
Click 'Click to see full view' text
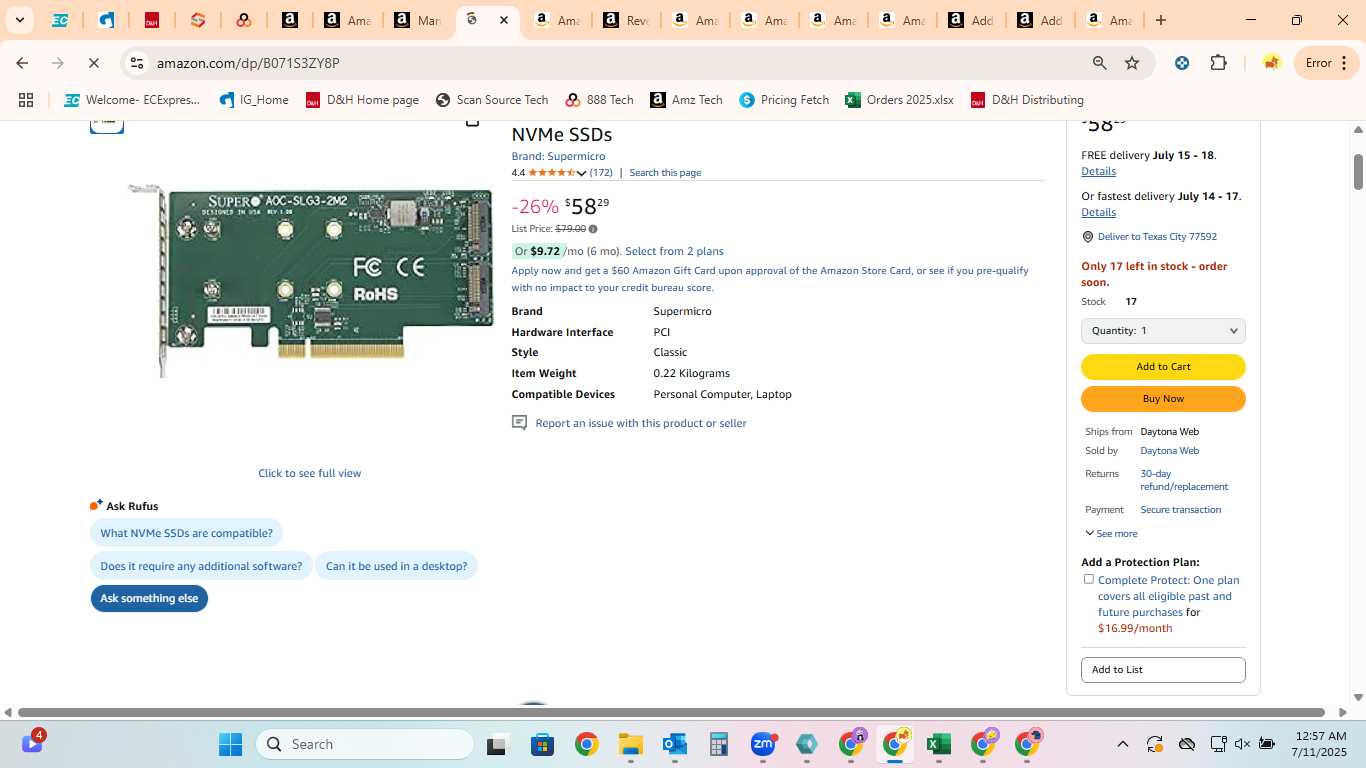(x=310, y=473)
